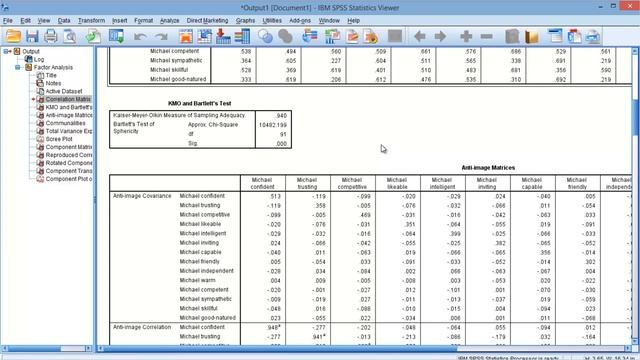640x360 pixels.
Task: Click the brown book Show/Hide icon
Action: tap(531, 36)
